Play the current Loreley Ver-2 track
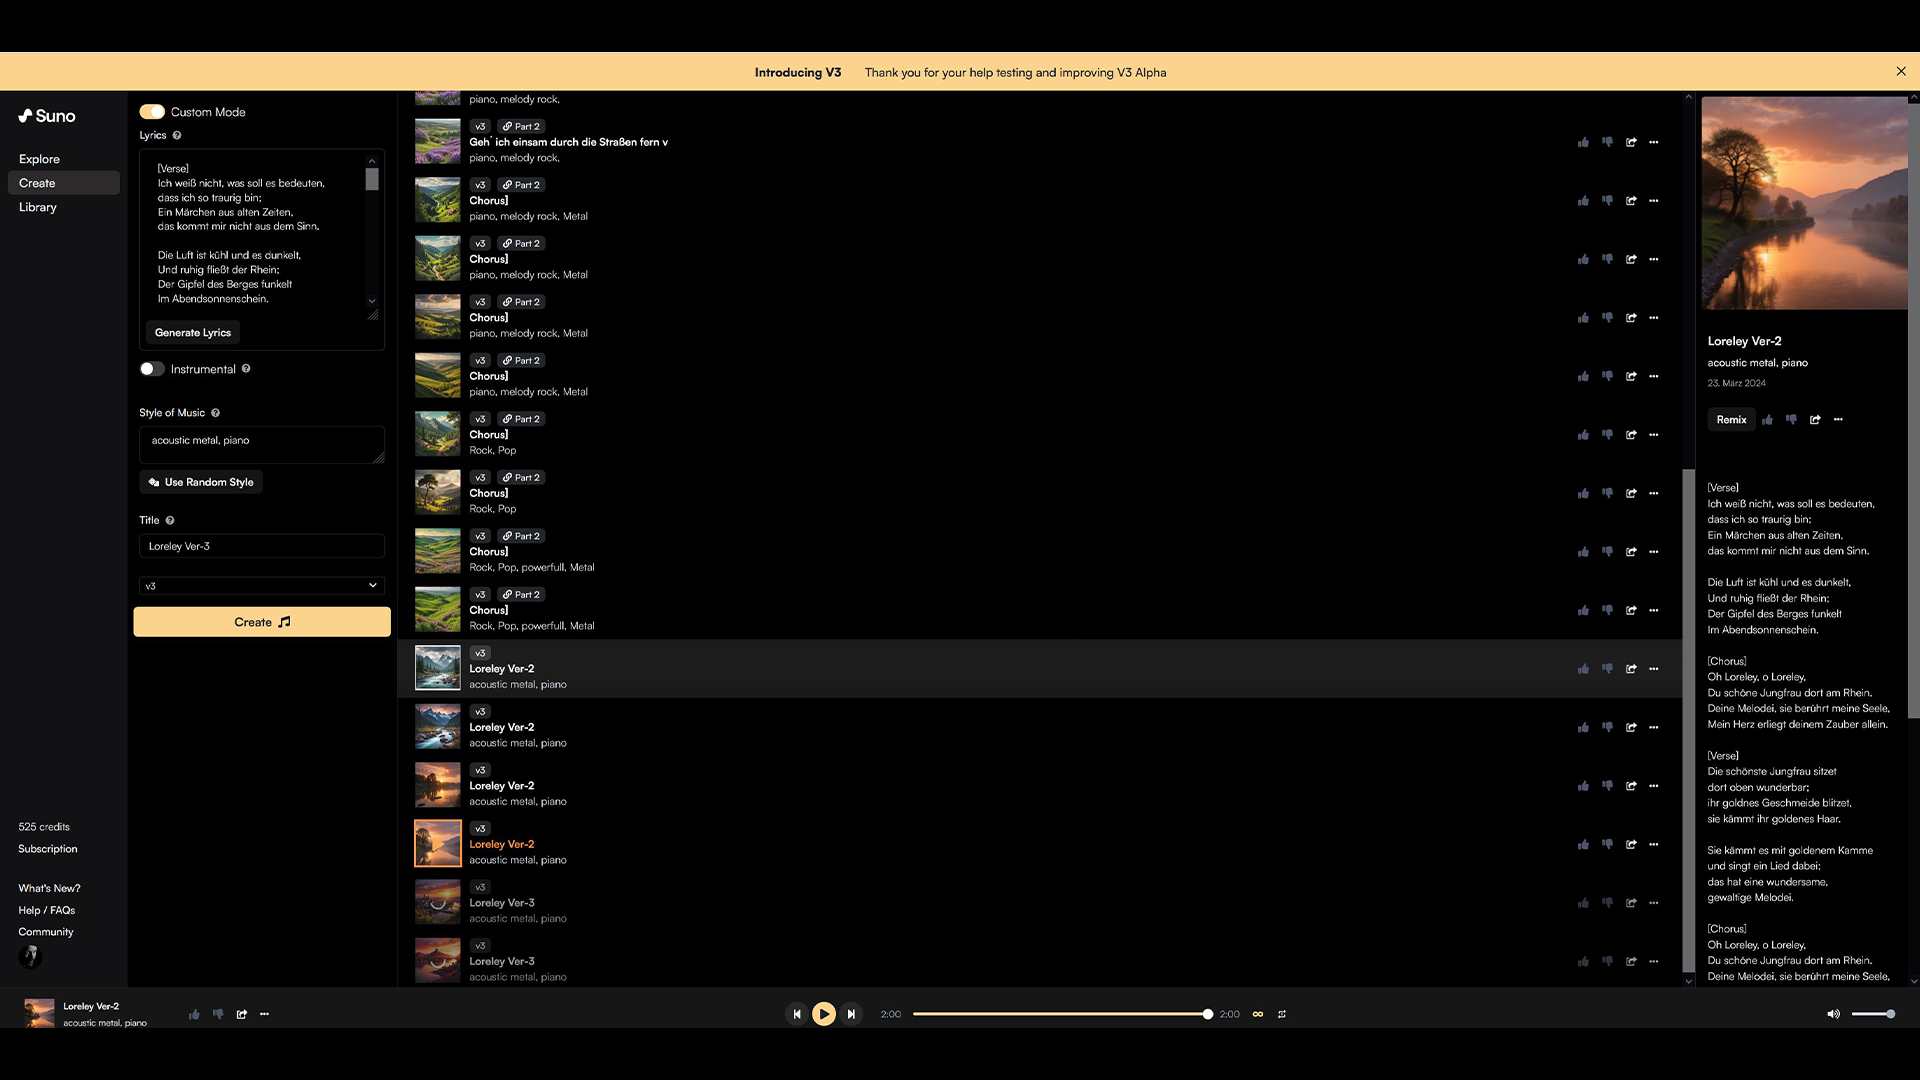The image size is (1920, 1080). coord(823,1014)
